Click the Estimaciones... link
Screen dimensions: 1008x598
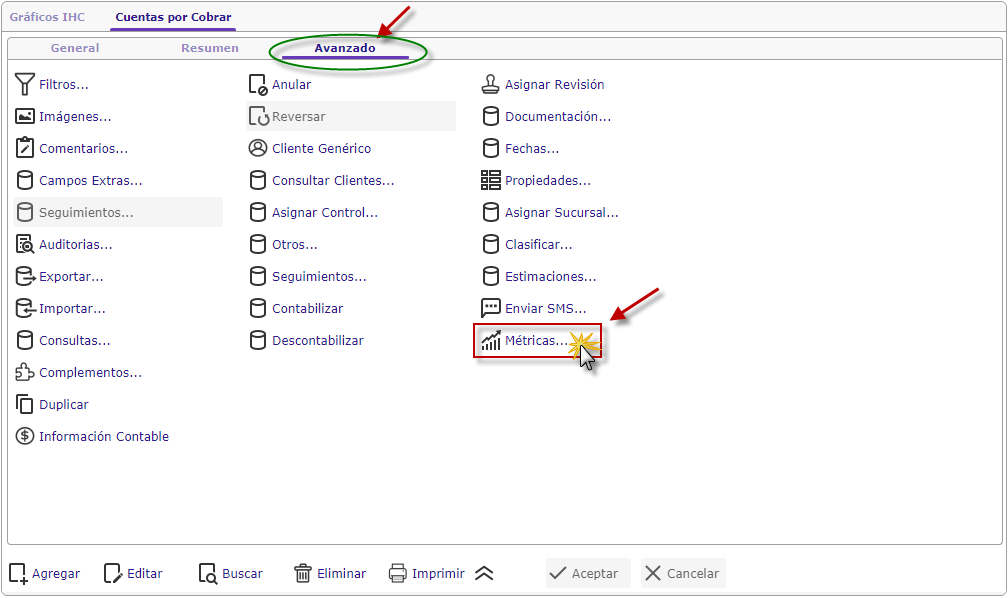click(550, 276)
